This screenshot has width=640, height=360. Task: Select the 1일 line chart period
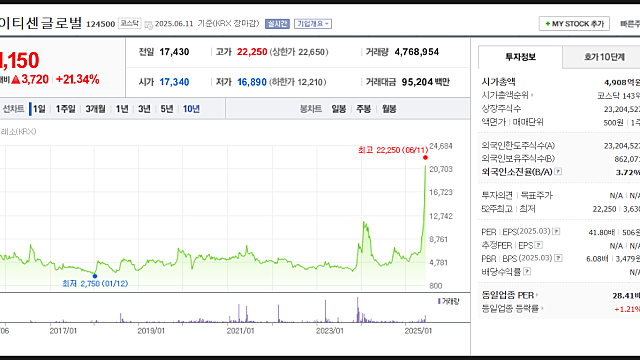[x=39, y=109]
